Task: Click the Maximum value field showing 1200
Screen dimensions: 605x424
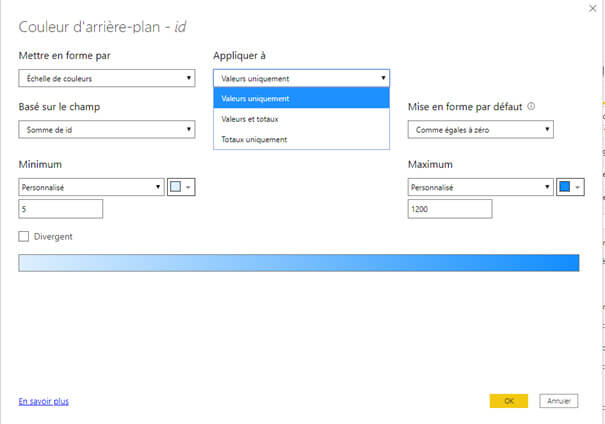Action: [x=450, y=209]
